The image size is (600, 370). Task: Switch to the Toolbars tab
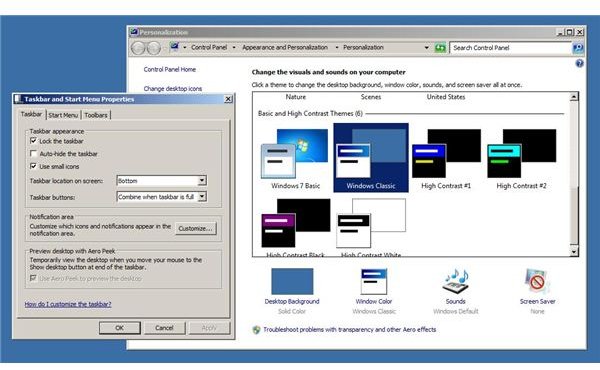coord(96,115)
